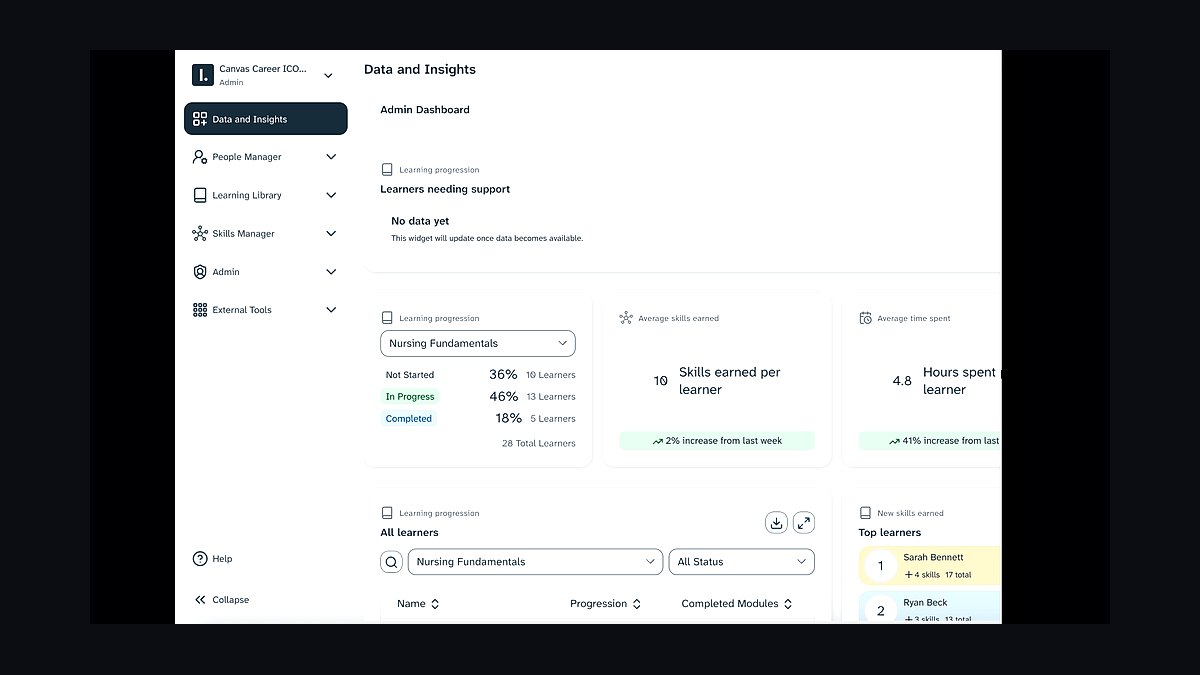Click the Data and Insights dashboard icon
This screenshot has width=1200, height=675.
(200, 119)
